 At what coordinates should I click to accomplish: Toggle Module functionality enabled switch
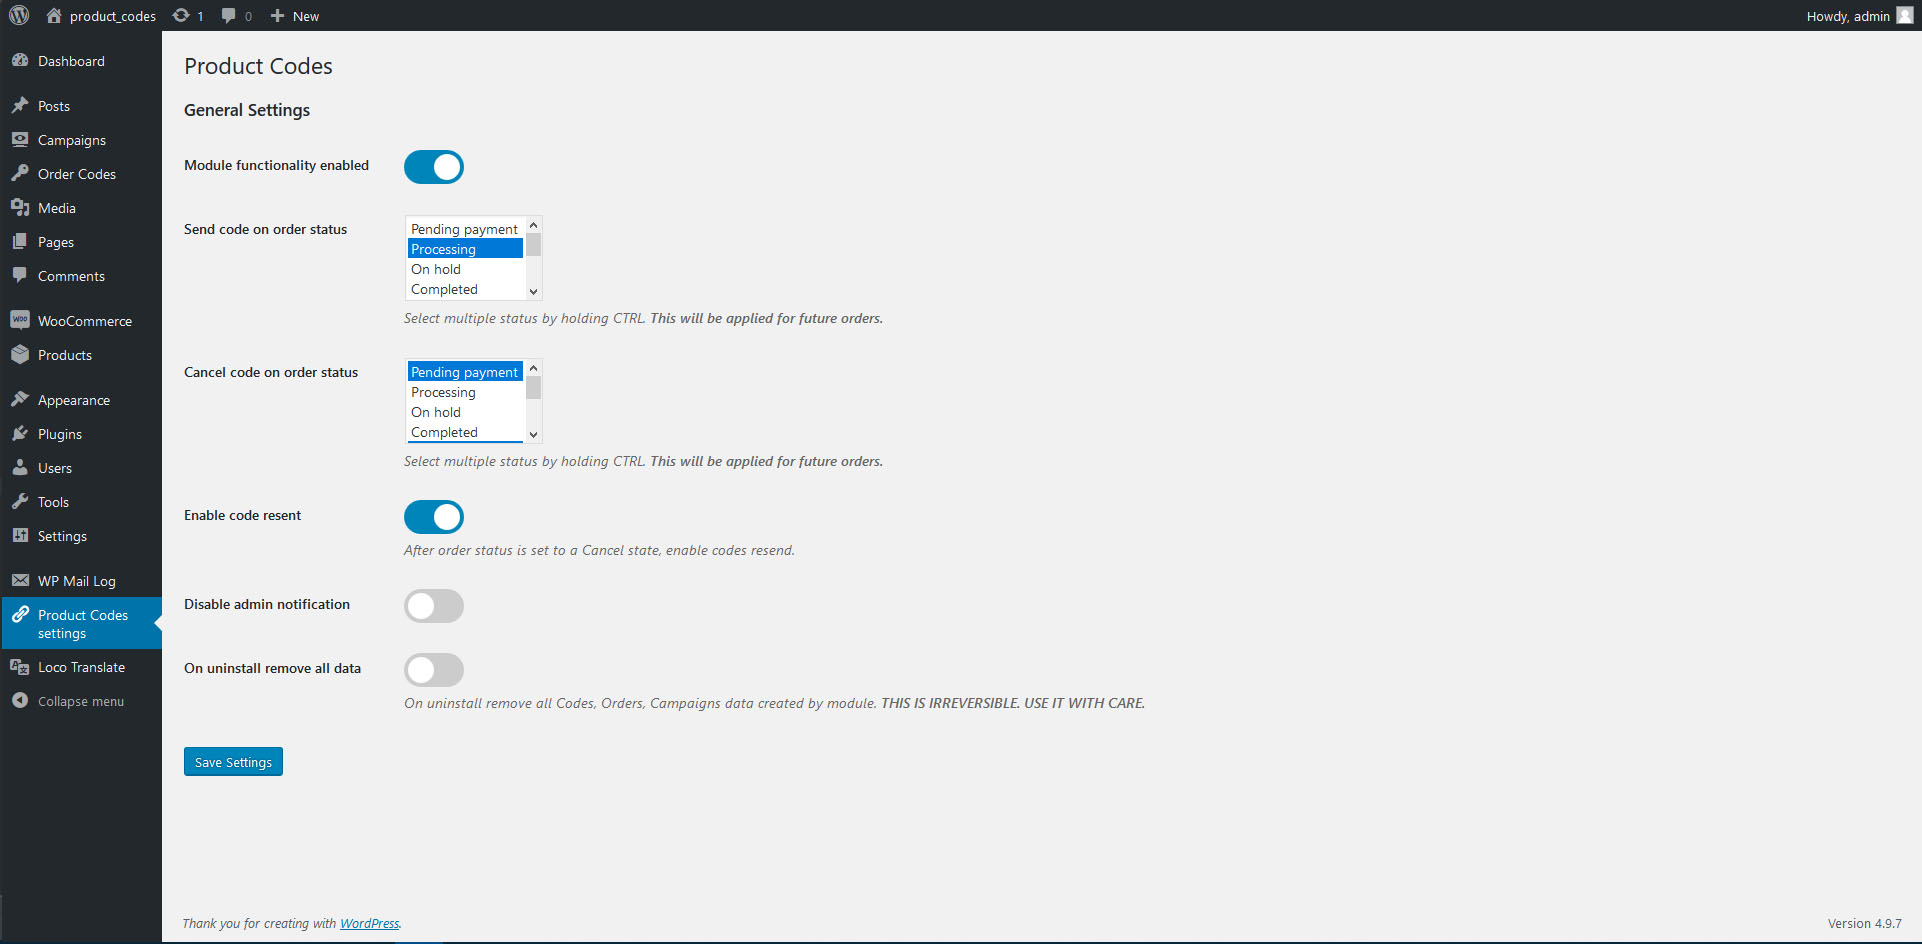434,167
